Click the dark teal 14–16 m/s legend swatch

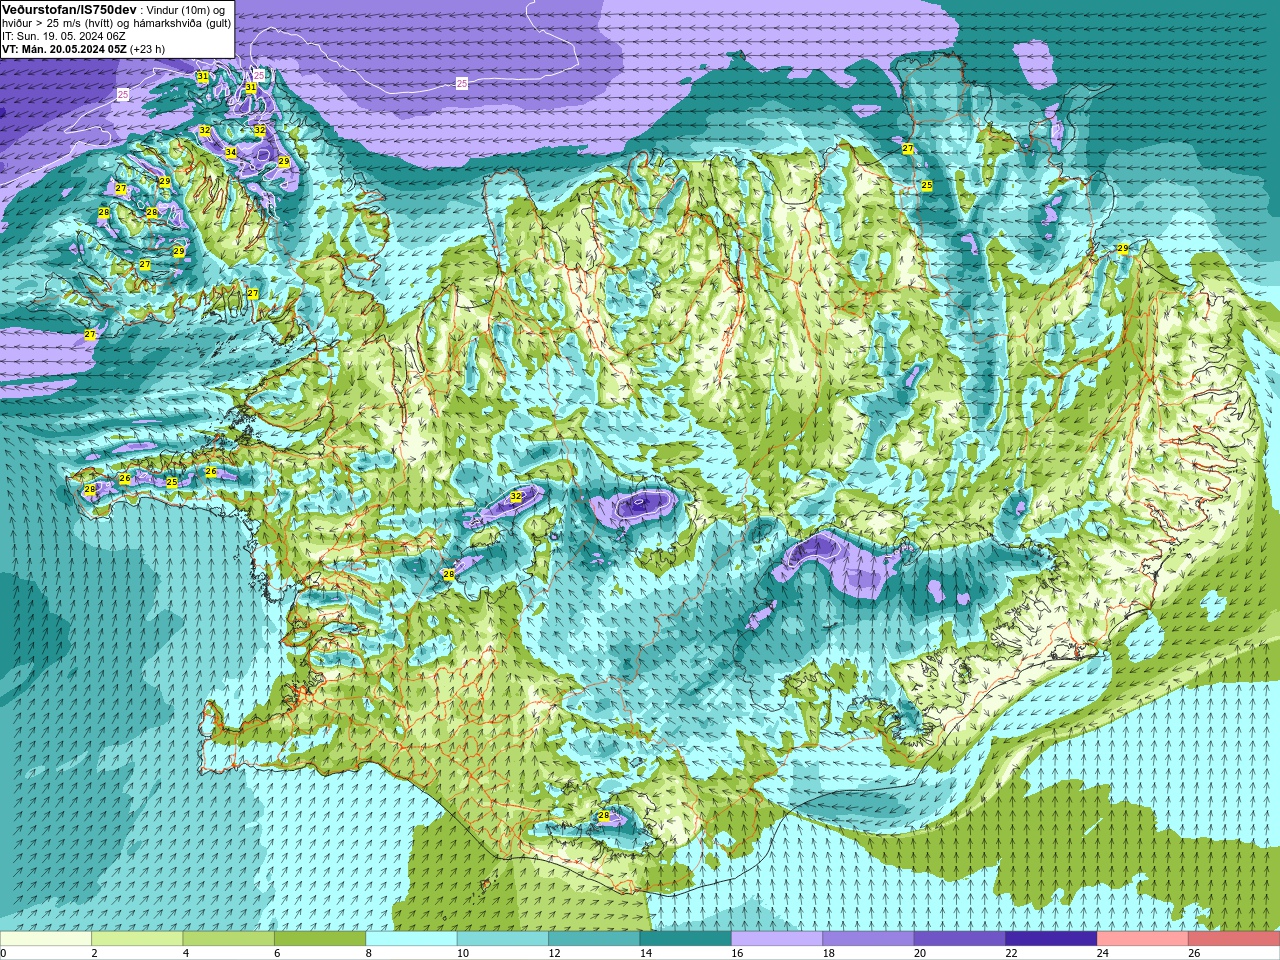686,939
